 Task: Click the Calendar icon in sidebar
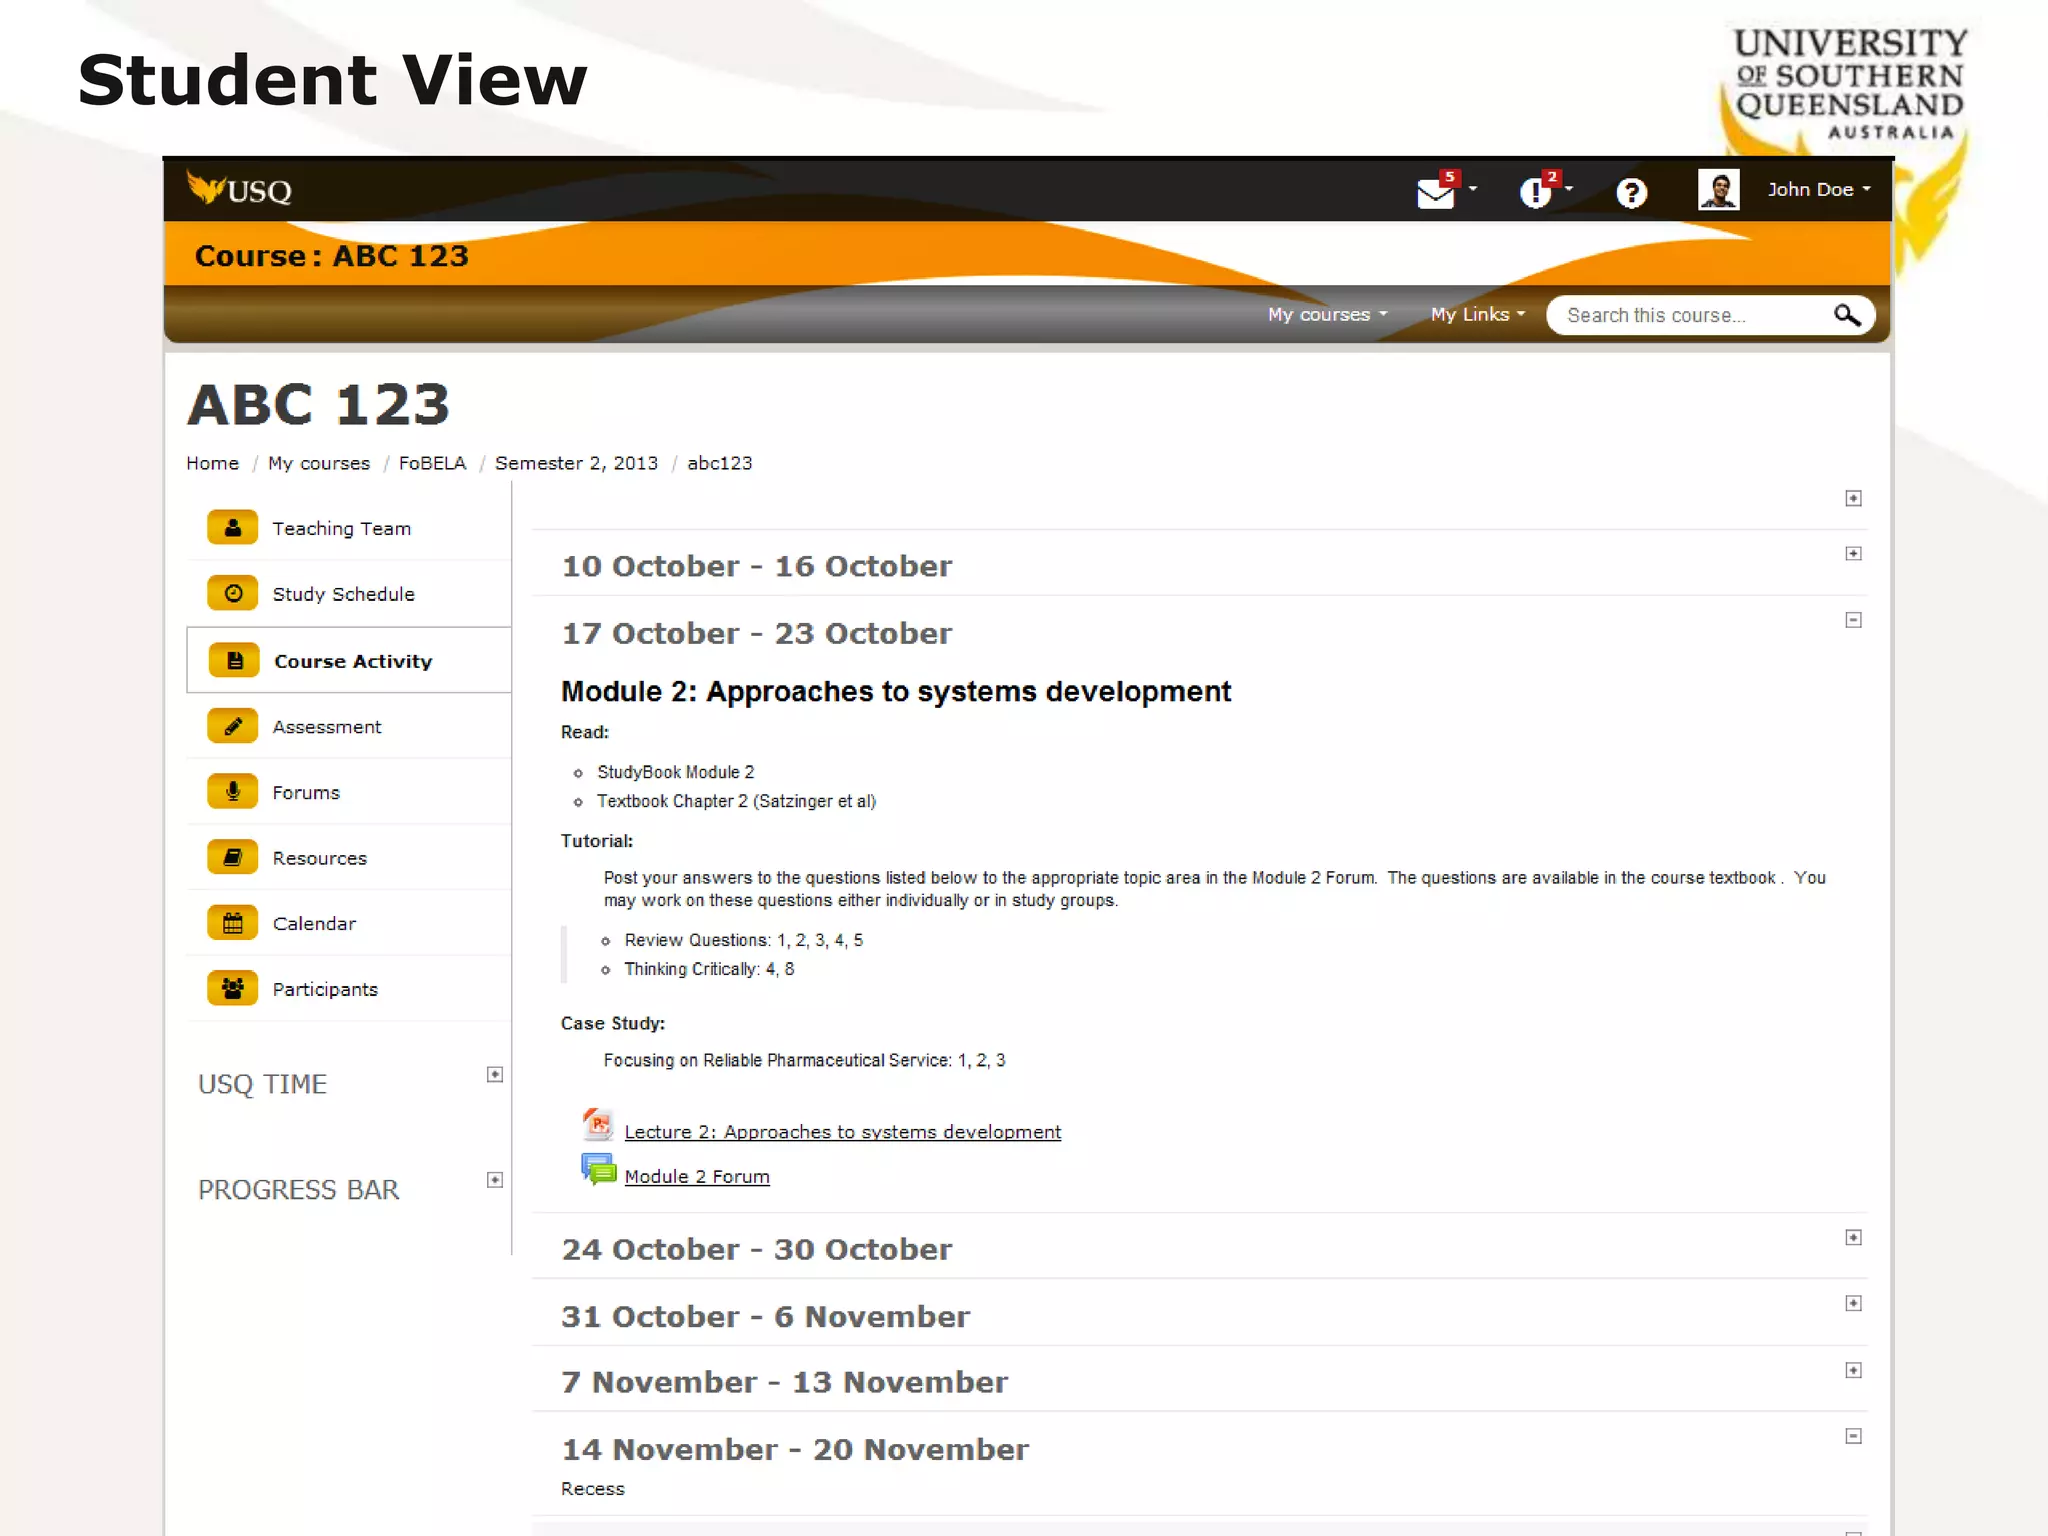(233, 923)
